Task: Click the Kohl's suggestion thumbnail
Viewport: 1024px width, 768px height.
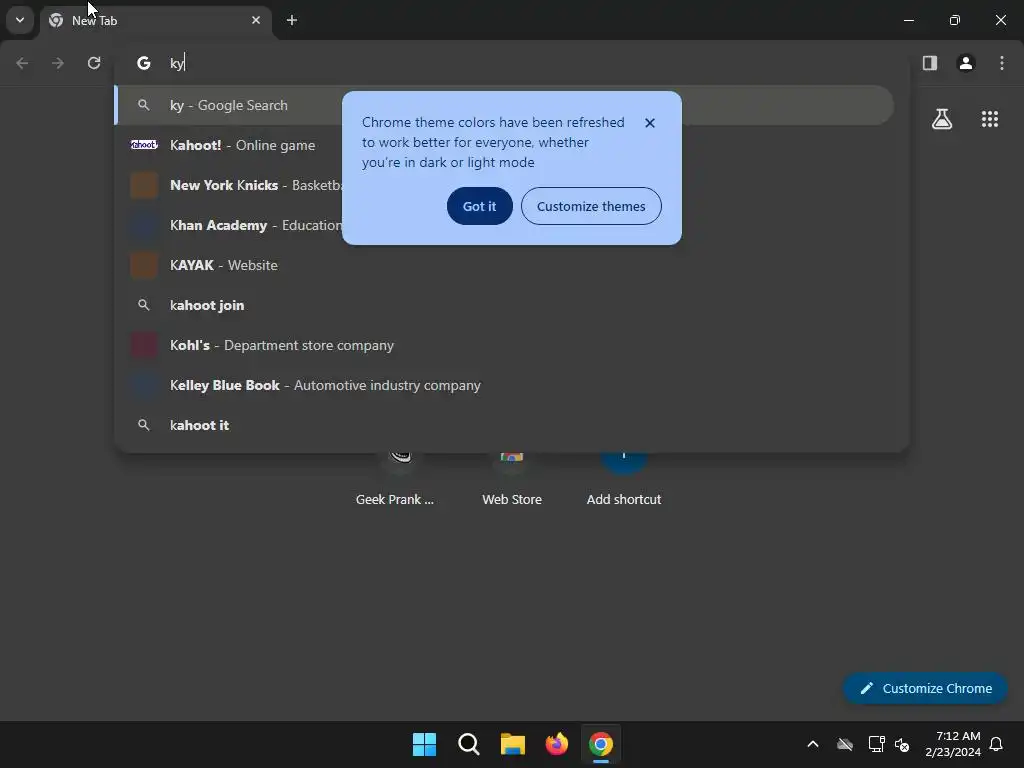Action: point(144,345)
